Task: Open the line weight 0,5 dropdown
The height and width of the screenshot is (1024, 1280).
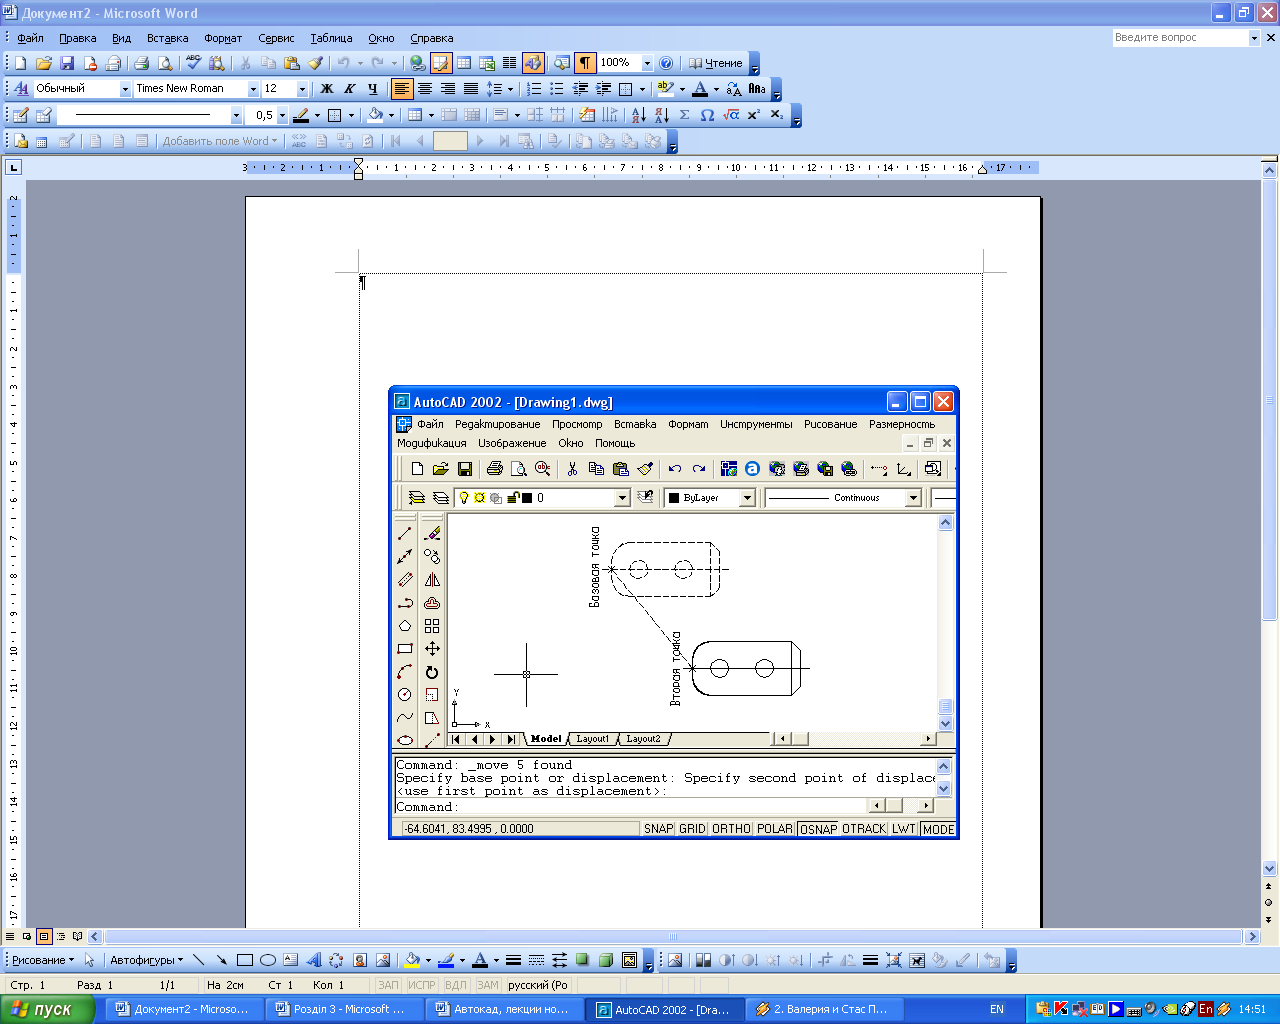Action: coord(282,115)
